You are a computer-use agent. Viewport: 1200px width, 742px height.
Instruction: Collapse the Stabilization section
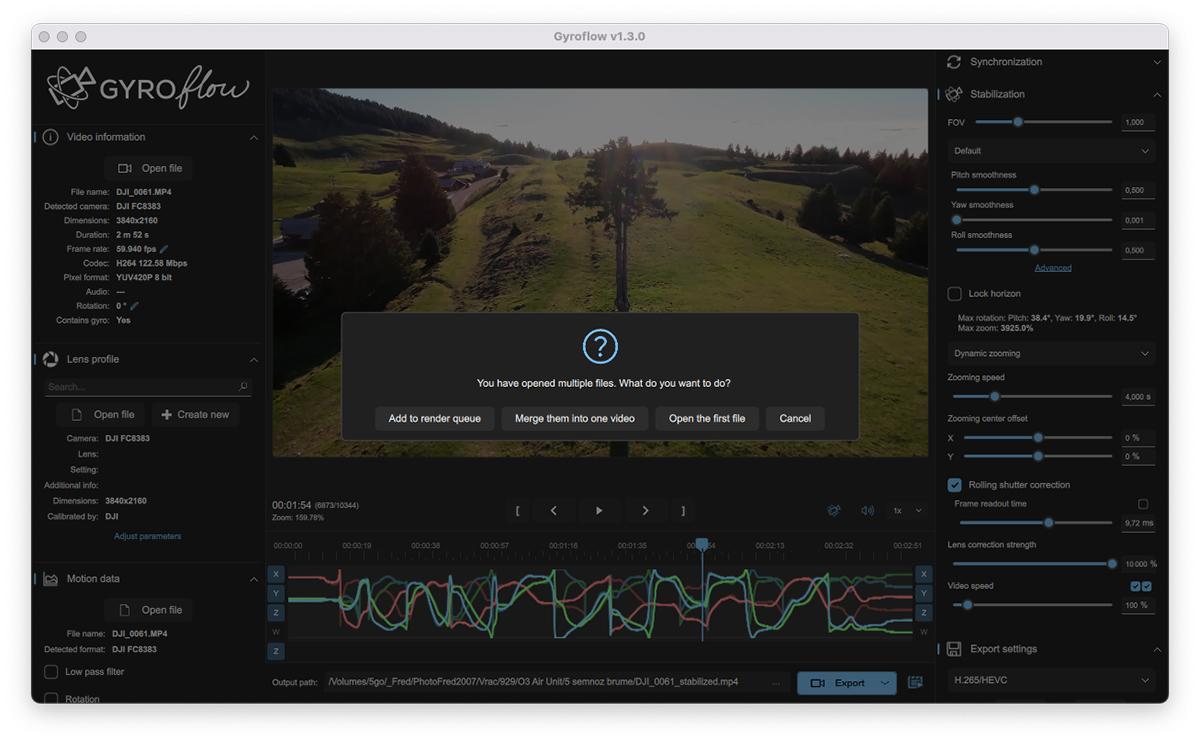pos(1157,94)
